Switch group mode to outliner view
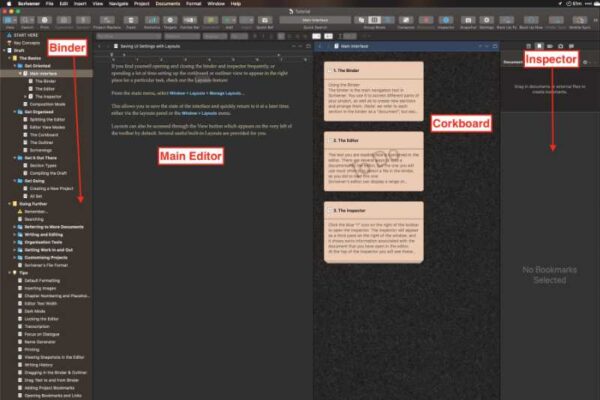Screen dimensions: 600x400 (x=387, y=20)
